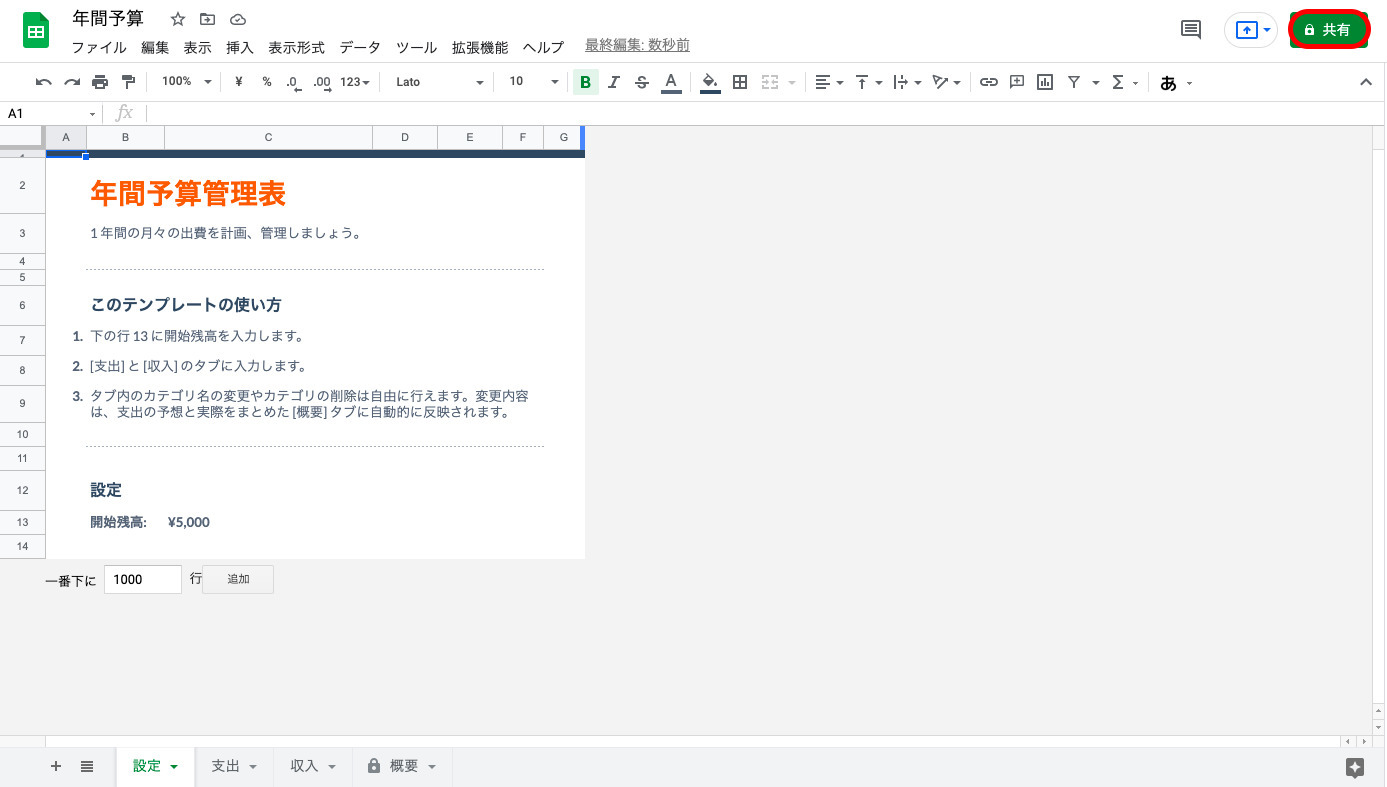
Task: Open the ツール menu
Action: coord(417,47)
